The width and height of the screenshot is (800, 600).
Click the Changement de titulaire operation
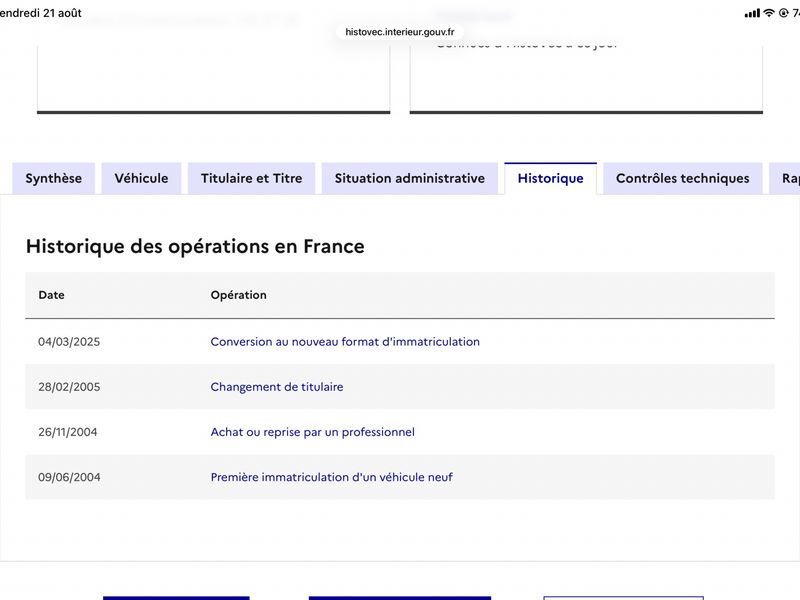[277, 387]
